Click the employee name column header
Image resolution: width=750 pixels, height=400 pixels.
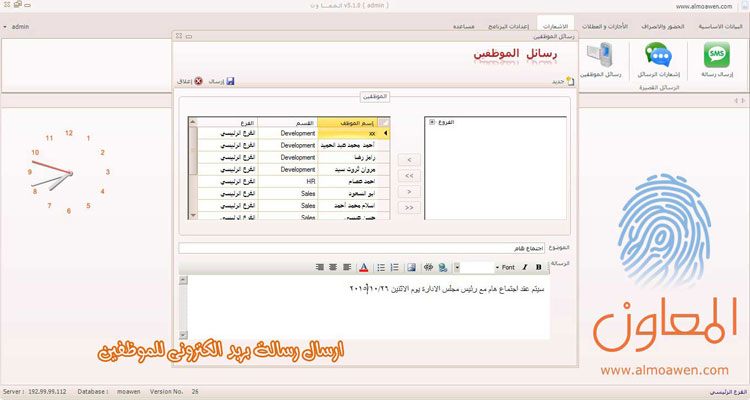[x=347, y=123]
